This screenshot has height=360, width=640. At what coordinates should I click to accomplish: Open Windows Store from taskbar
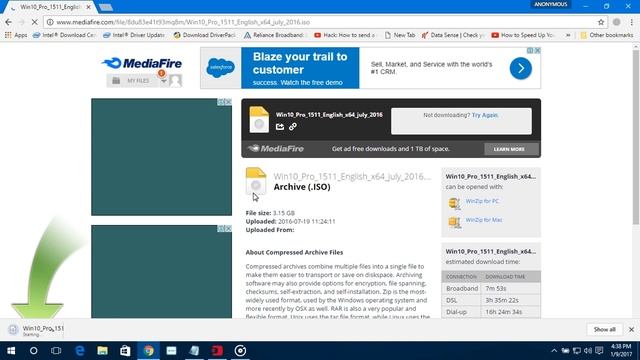(x=125, y=351)
